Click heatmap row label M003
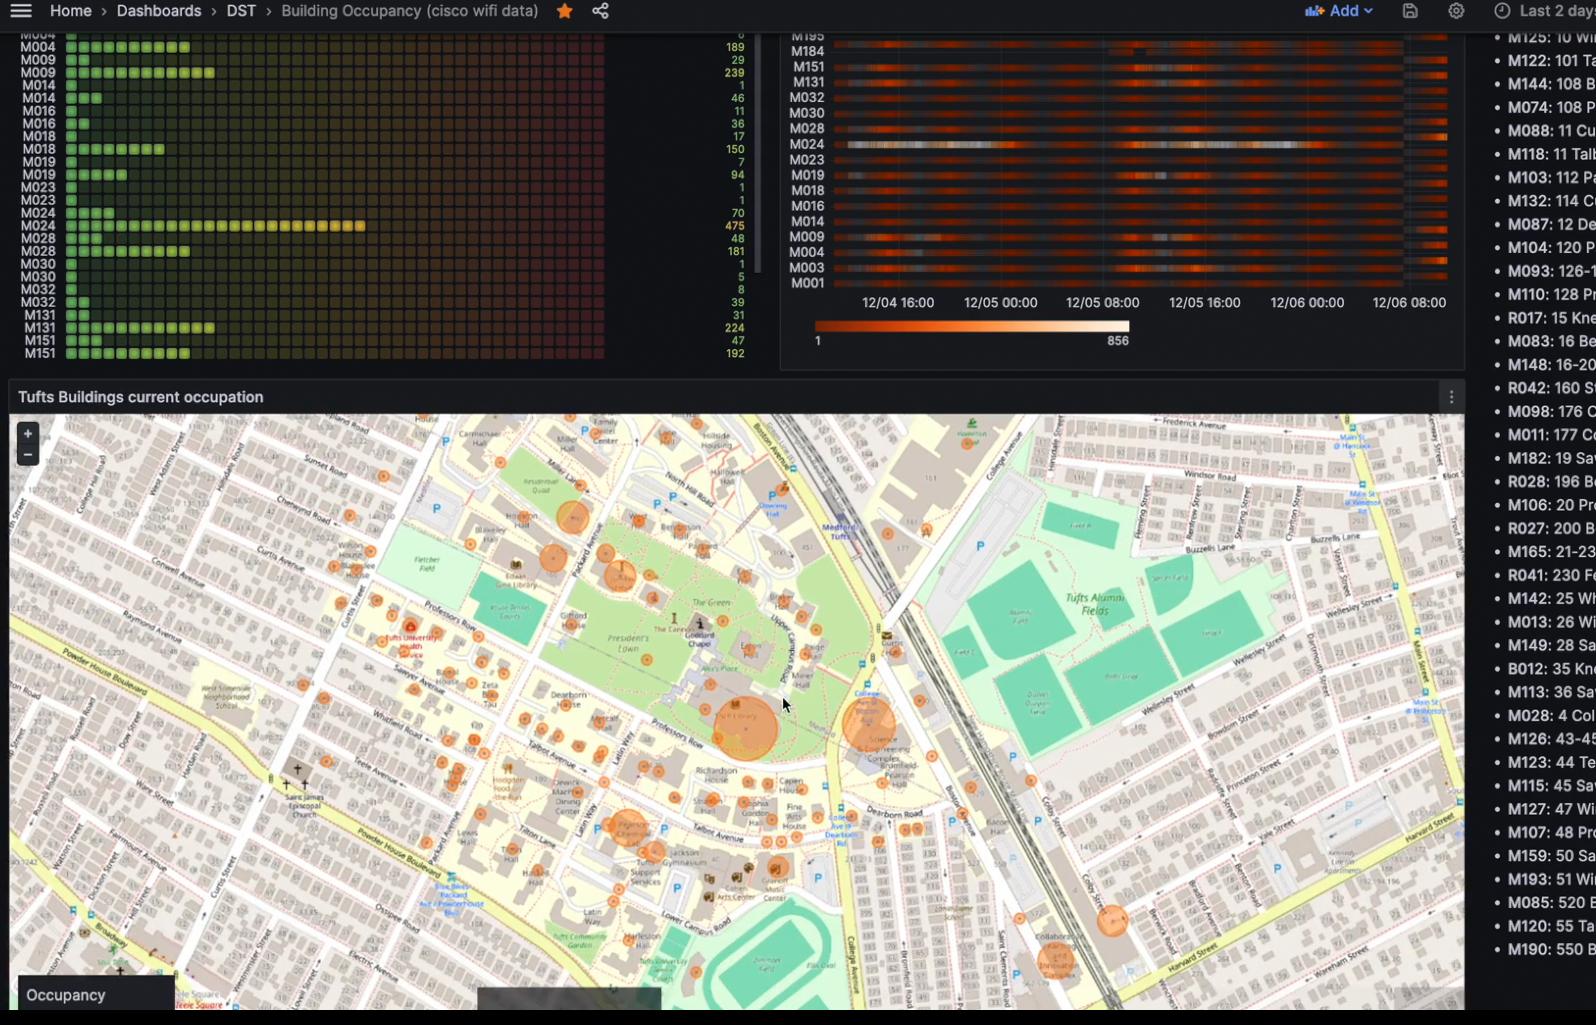Screen dimensions: 1596x1025 point(807,268)
